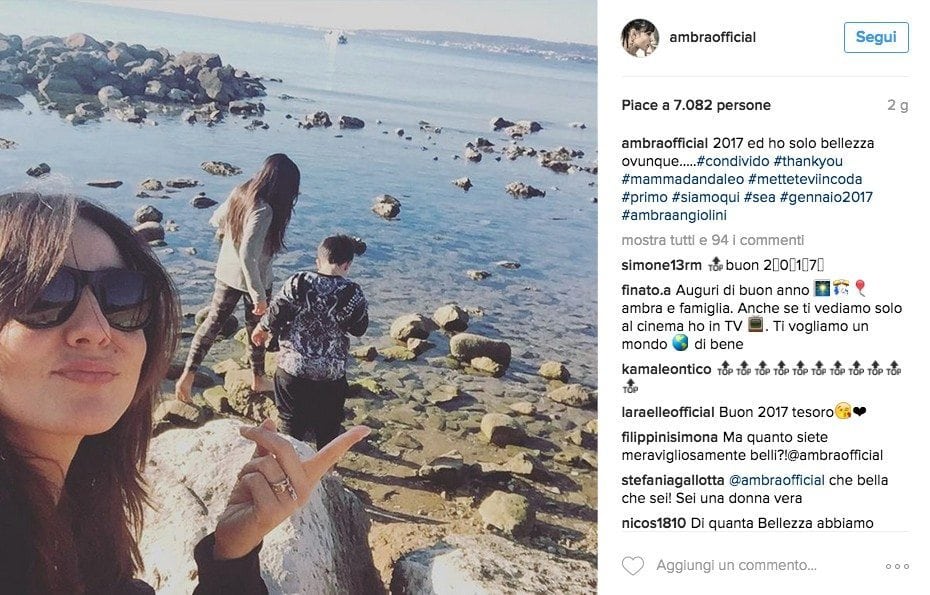Viewport: 930px width, 595px height.
Task: Open the #thankyou hashtag
Action: click(808, 161)
